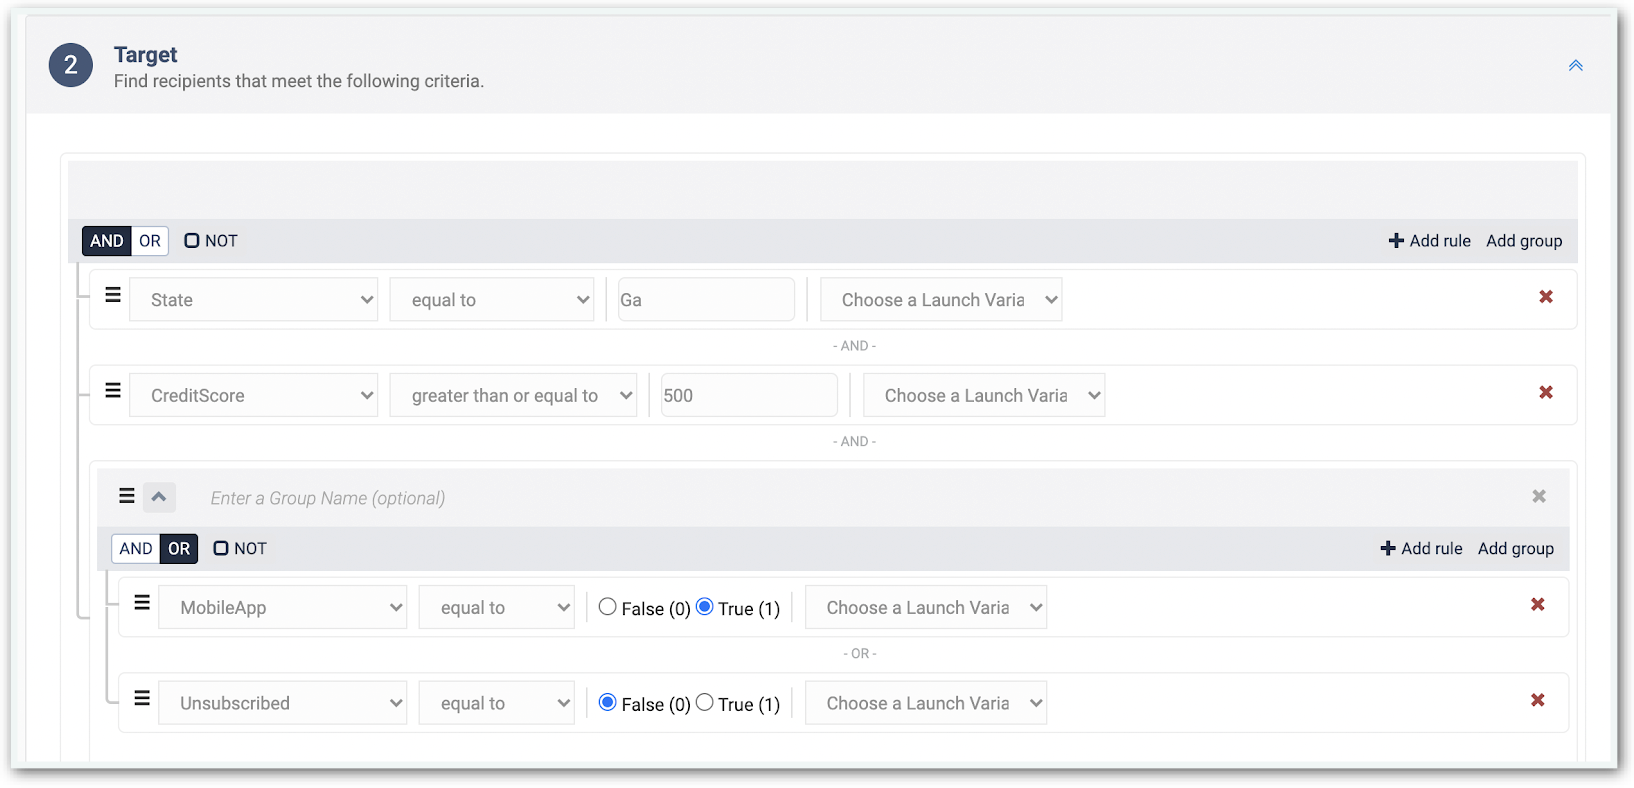Delete the State rule with the red X
The width and height of the screenshot is (1634, 788).
pos(1546,297)
